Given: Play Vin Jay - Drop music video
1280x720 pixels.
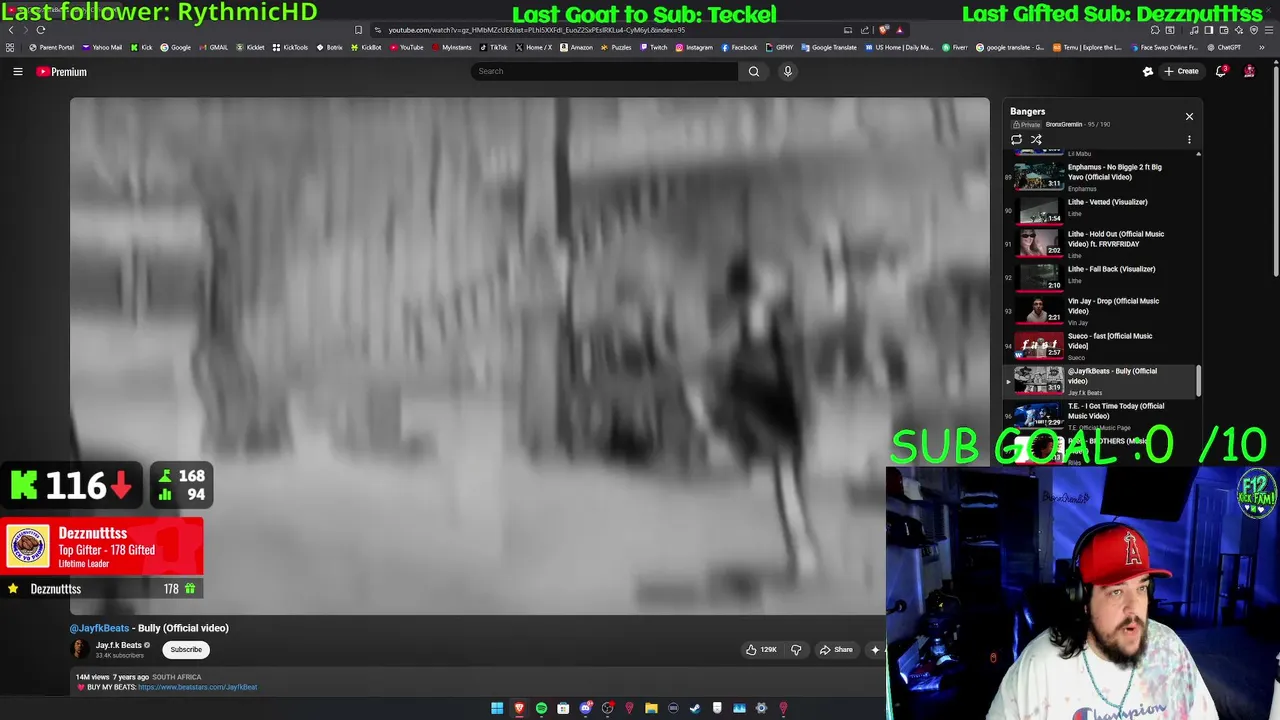Looking at the screenshot, I should (x=1100, y=310).
